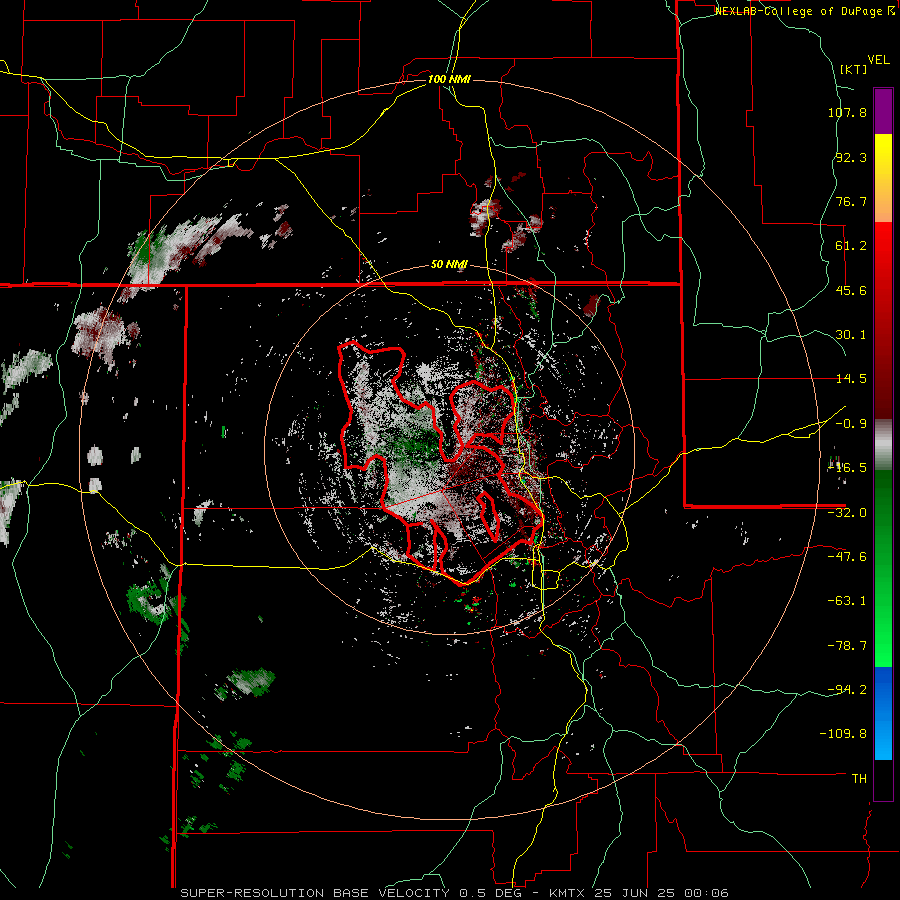Viewport: 900px width, 900px height.
Task: Click the VEL legend title
Action: pos(879,59)
